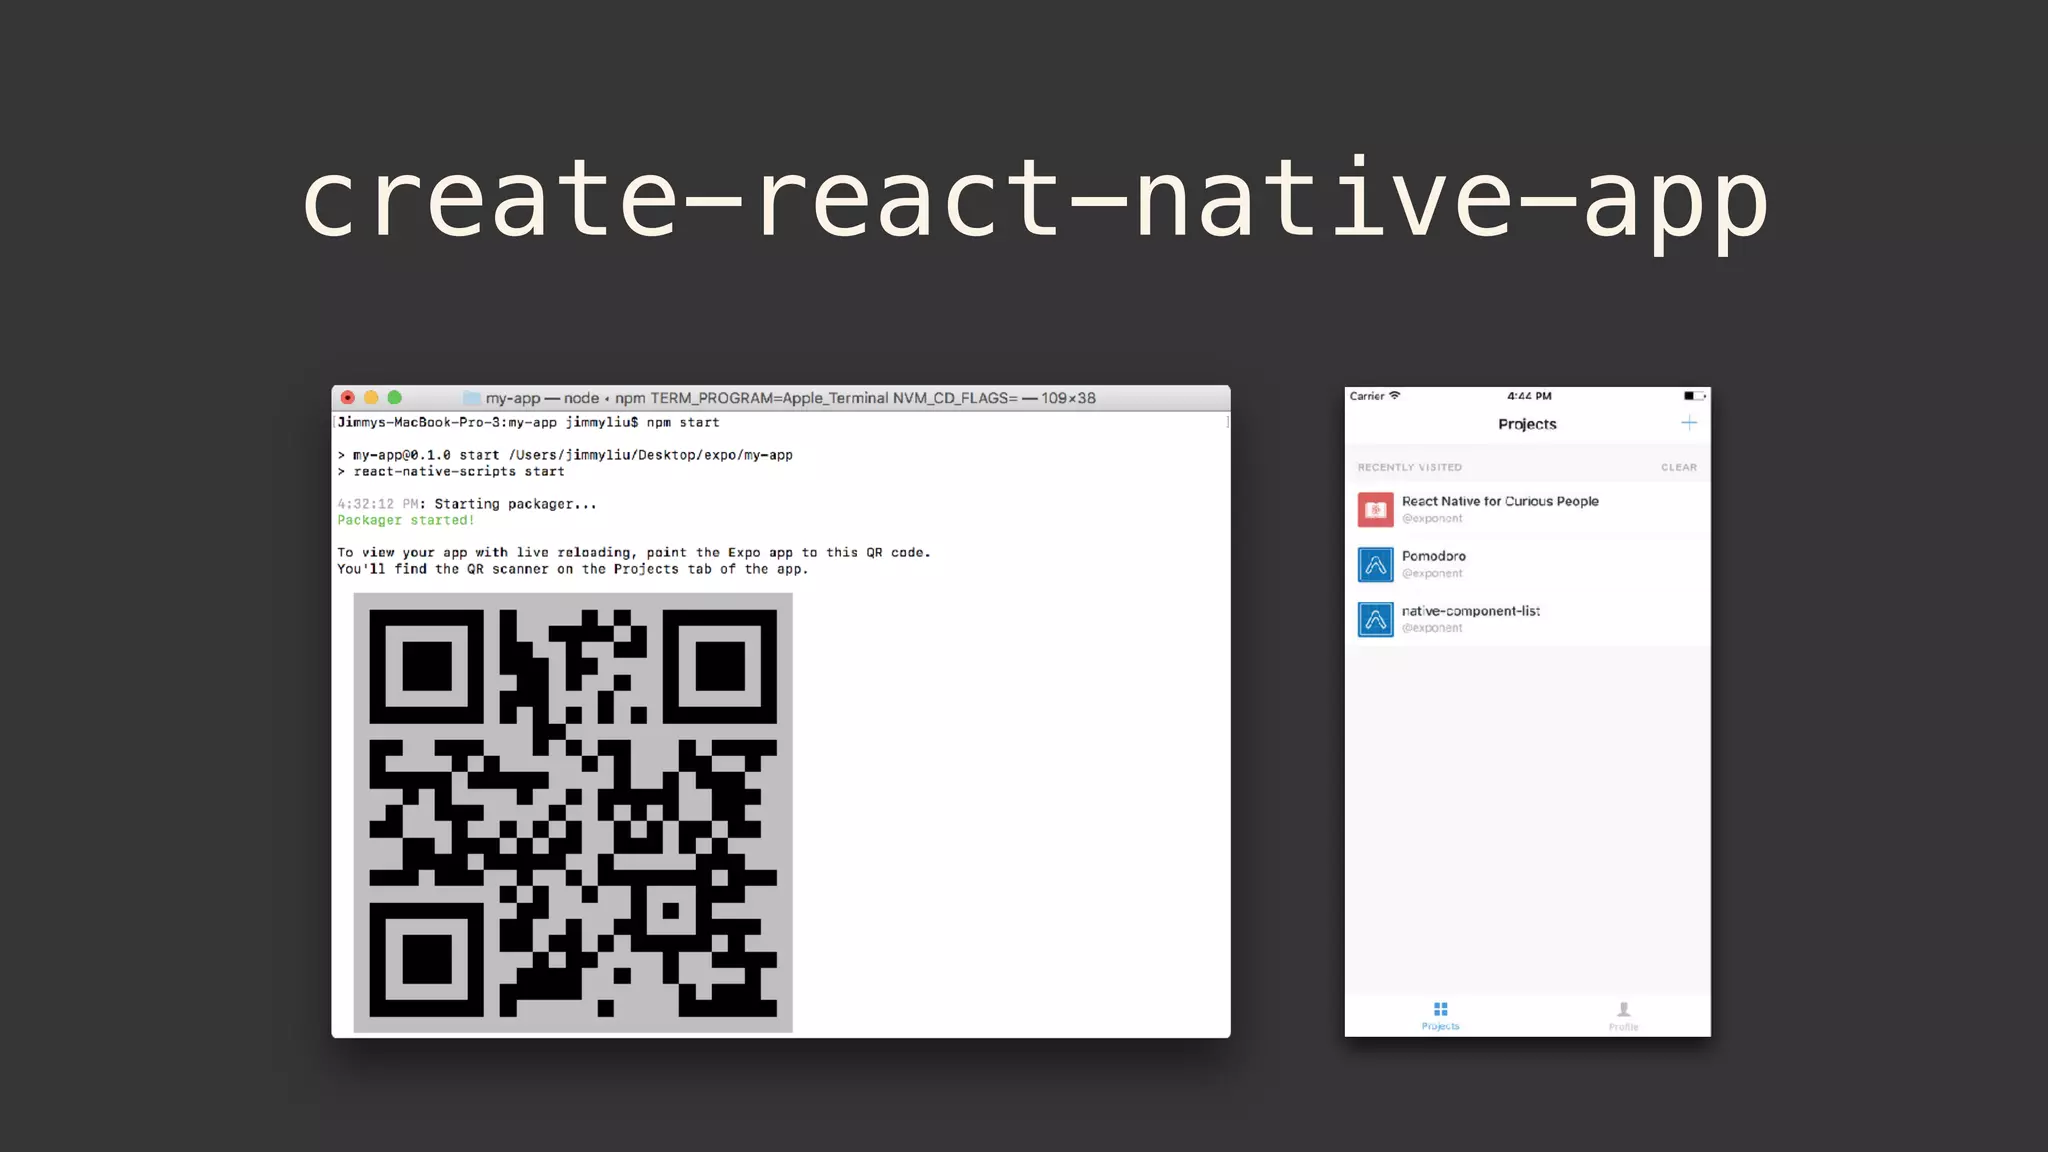Click the Pomodoro blue app icon
Viewport: 2048px width, 1152px height.
point(1375,565)
